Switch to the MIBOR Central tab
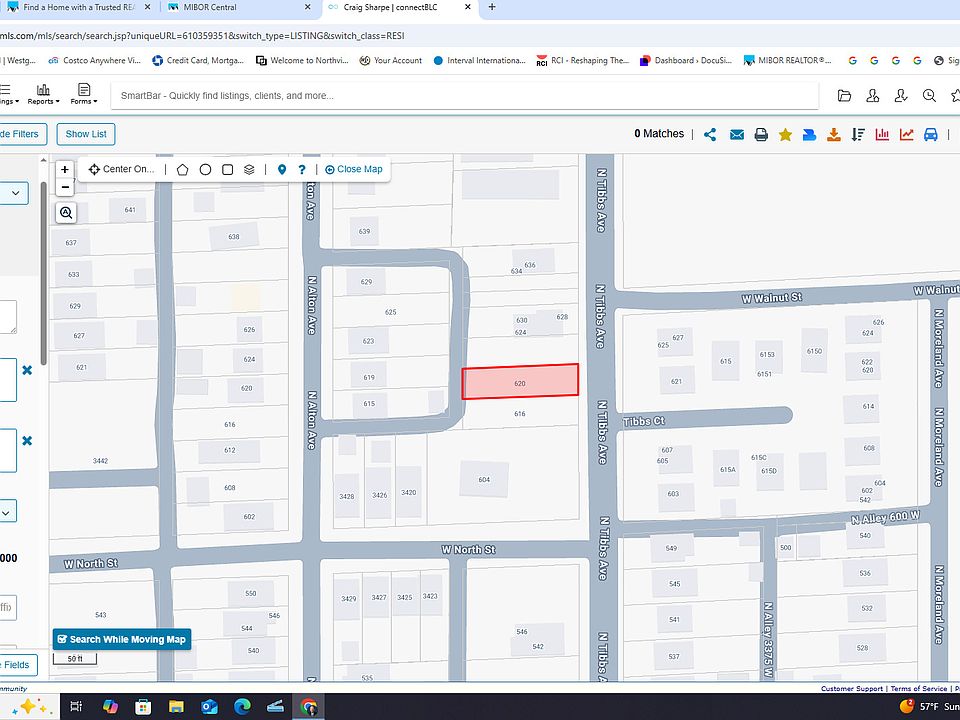 tap(211, 7)
